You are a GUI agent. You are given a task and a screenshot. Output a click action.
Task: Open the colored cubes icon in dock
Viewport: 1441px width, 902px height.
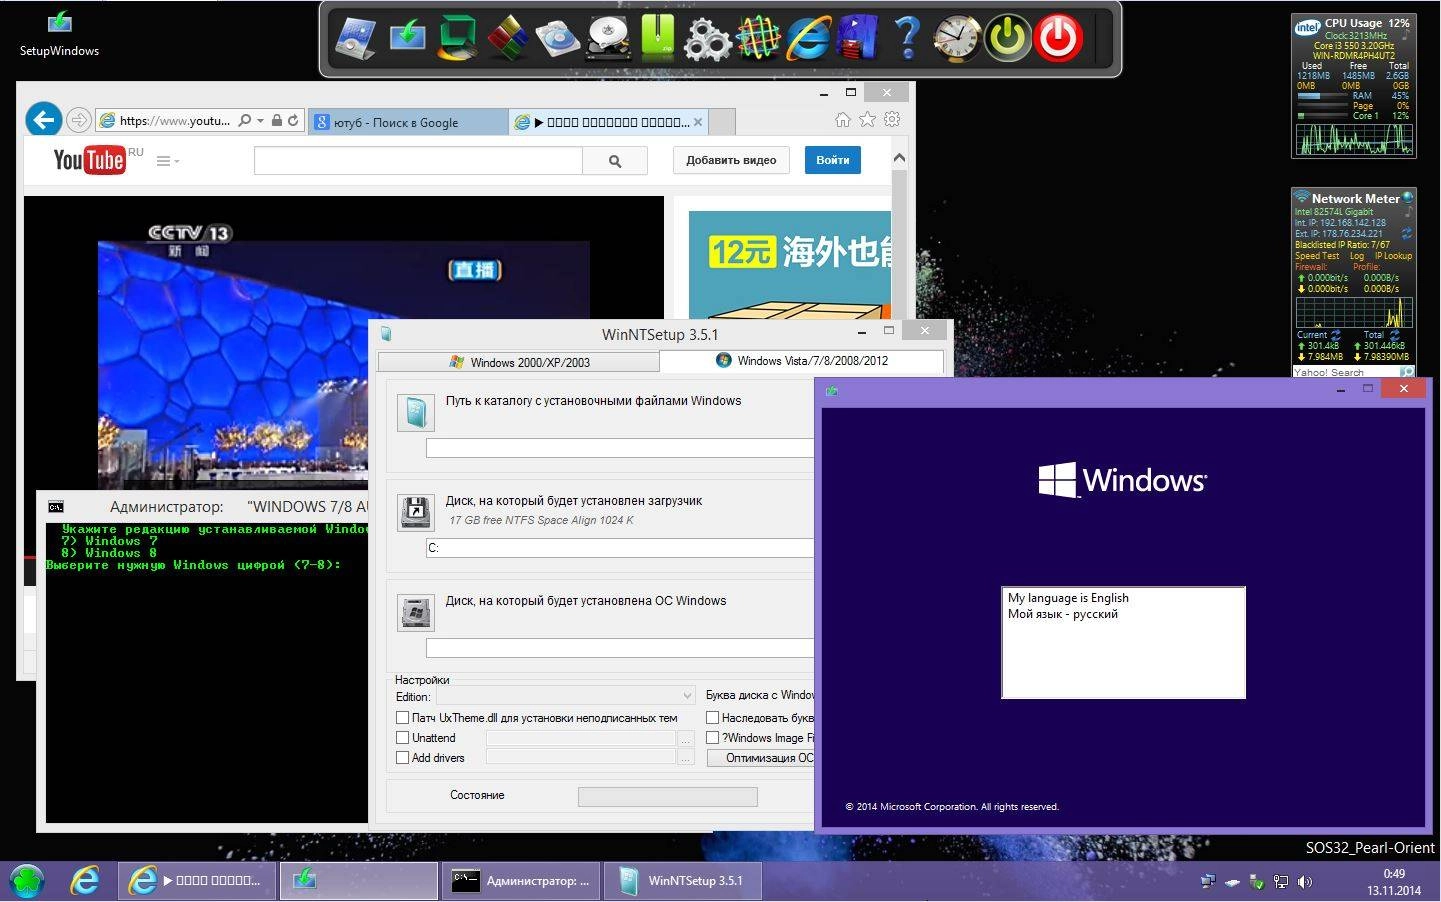[x=507, y=38]
